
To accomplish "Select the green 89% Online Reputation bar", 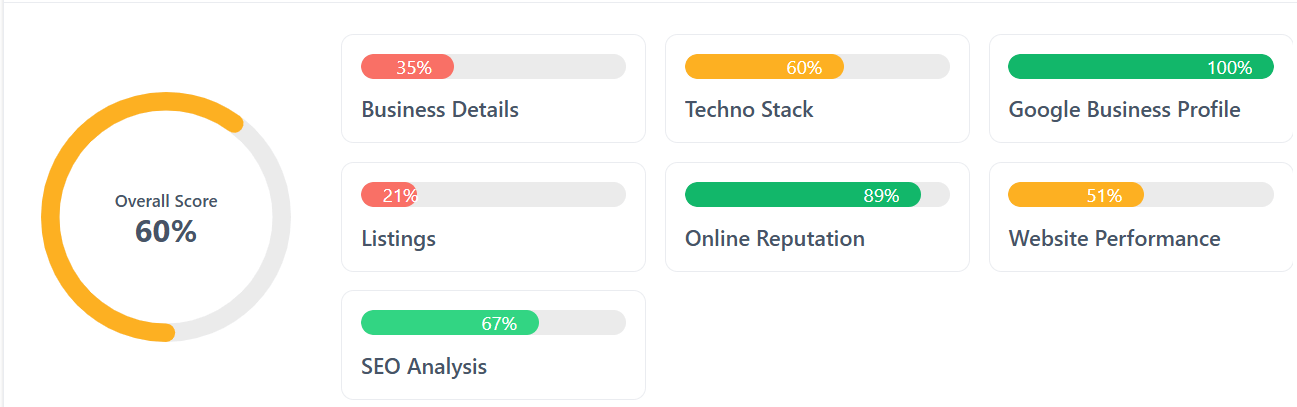I will pyautogui.click(x=802, y=195).
